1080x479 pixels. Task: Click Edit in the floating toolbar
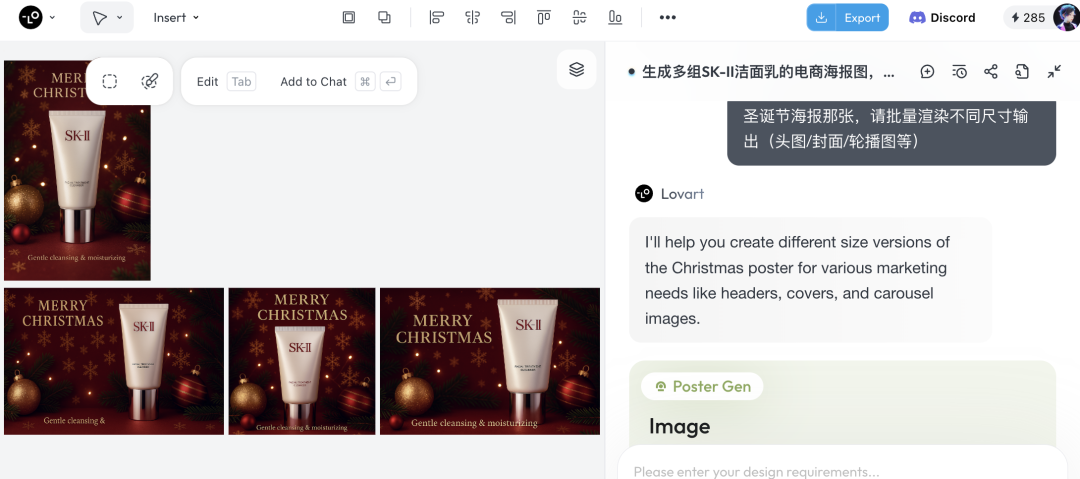tap(207, 82)
